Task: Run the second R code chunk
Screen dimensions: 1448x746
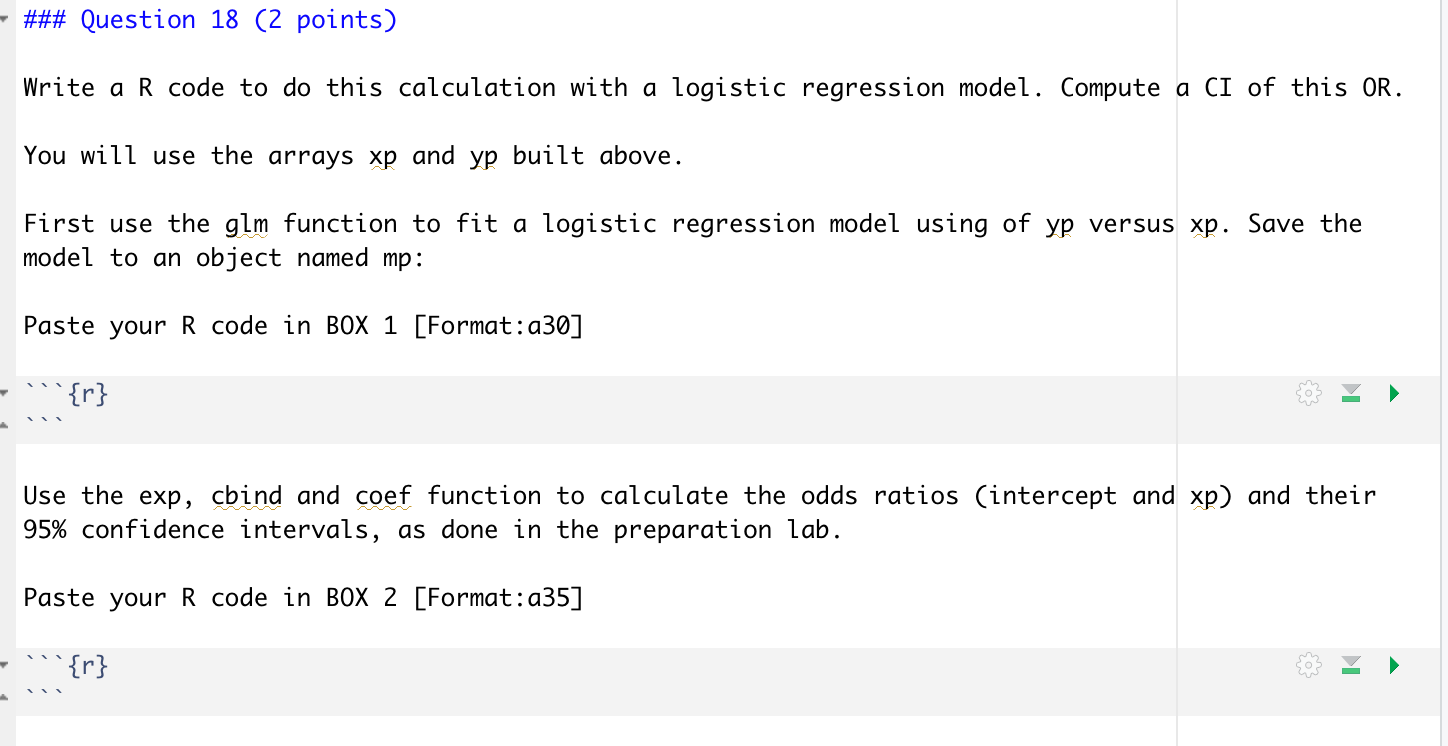Action: (x=1393, y=665)
